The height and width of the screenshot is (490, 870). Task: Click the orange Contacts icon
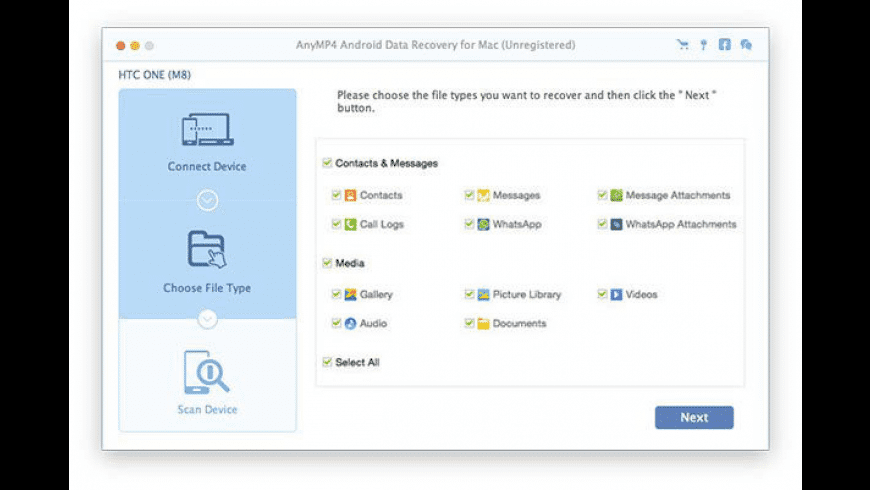[x=350, y=195]
